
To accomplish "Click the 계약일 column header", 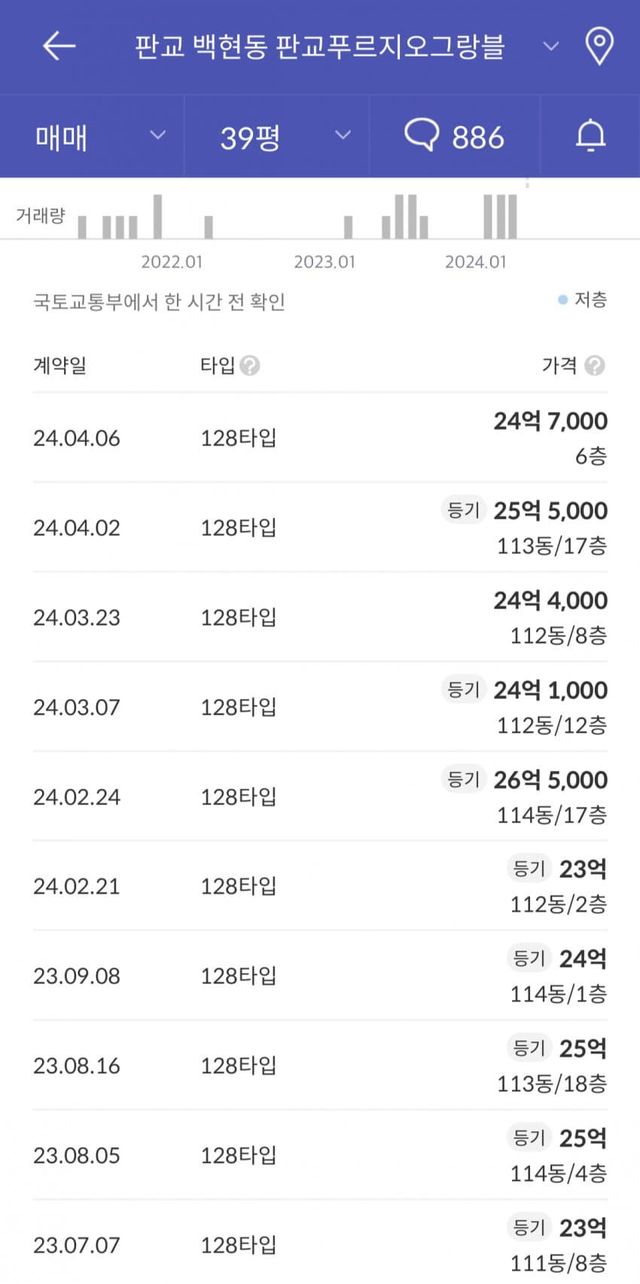I will pyautogui.click(x=58, y=366).
